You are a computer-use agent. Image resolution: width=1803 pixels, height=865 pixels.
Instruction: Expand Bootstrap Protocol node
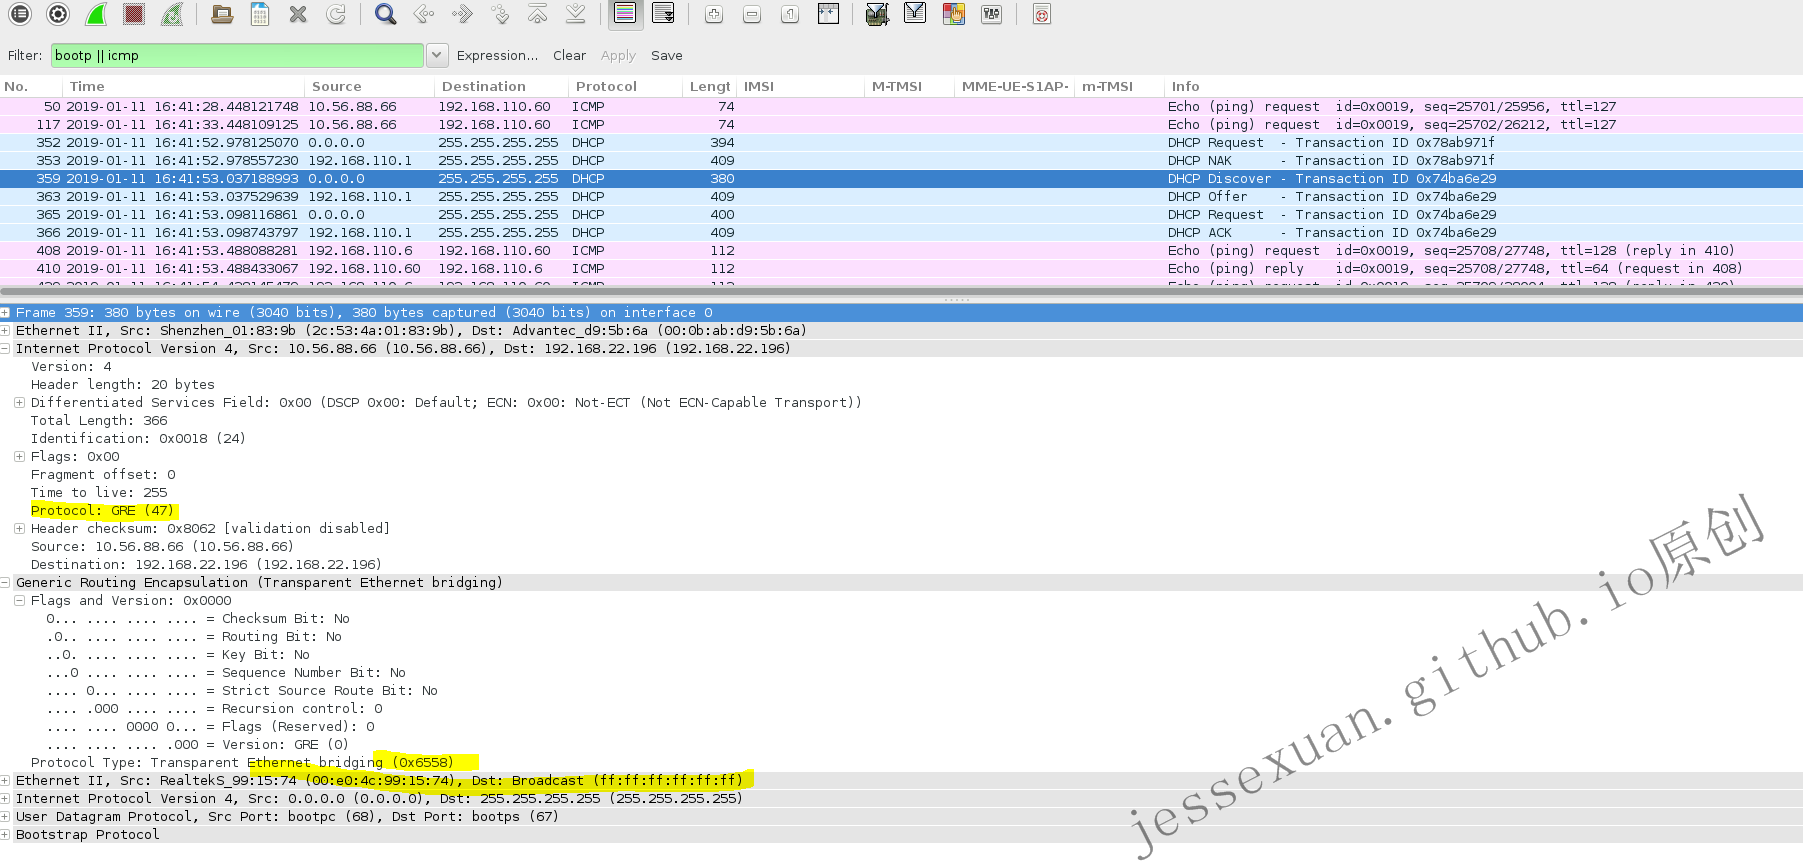5,835
